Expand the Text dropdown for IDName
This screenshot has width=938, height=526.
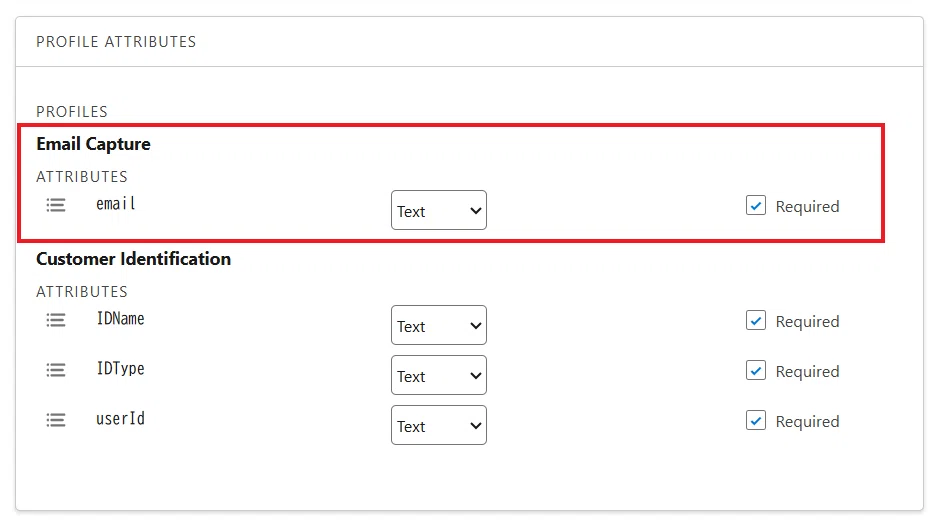tap(438, 325)
